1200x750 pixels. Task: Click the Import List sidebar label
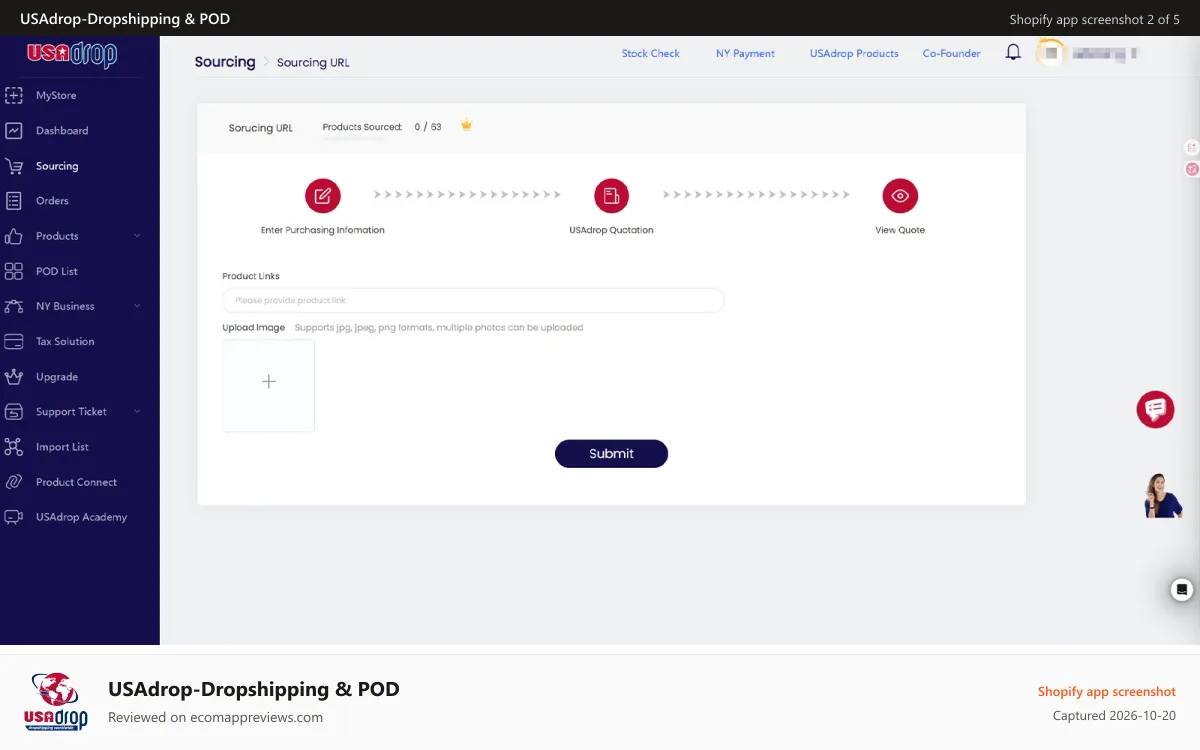tap(62, 447)
